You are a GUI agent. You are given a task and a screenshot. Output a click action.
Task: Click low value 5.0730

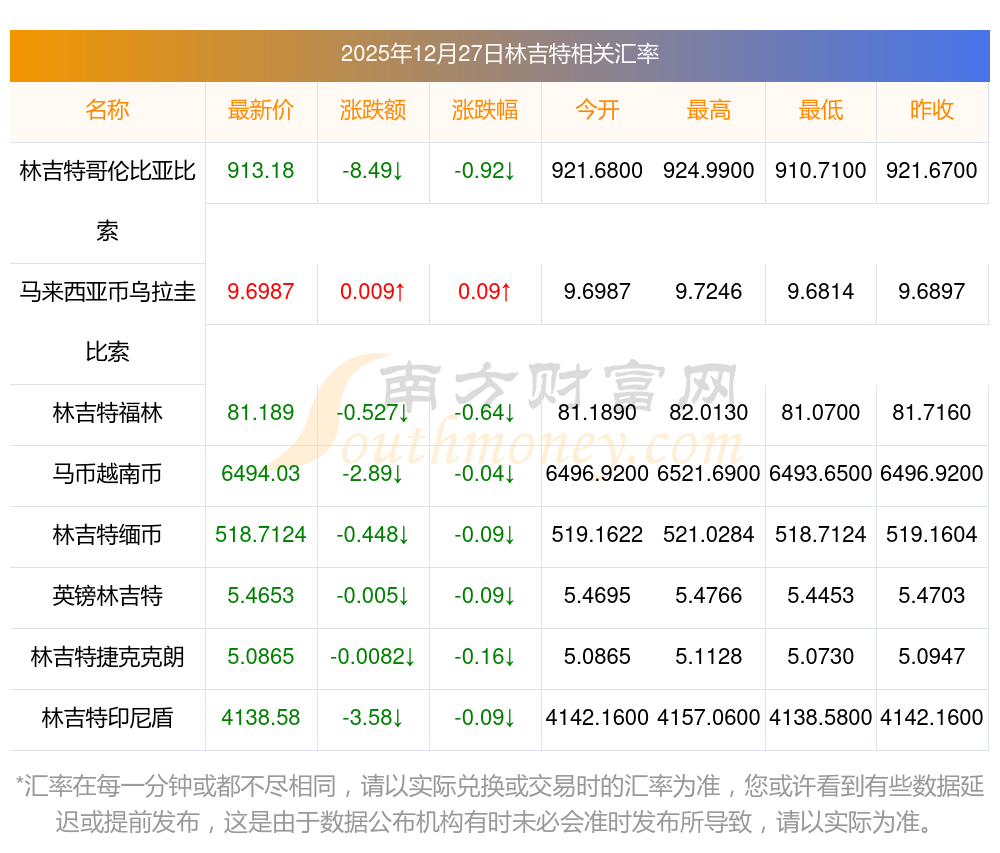tap(820, 657)
